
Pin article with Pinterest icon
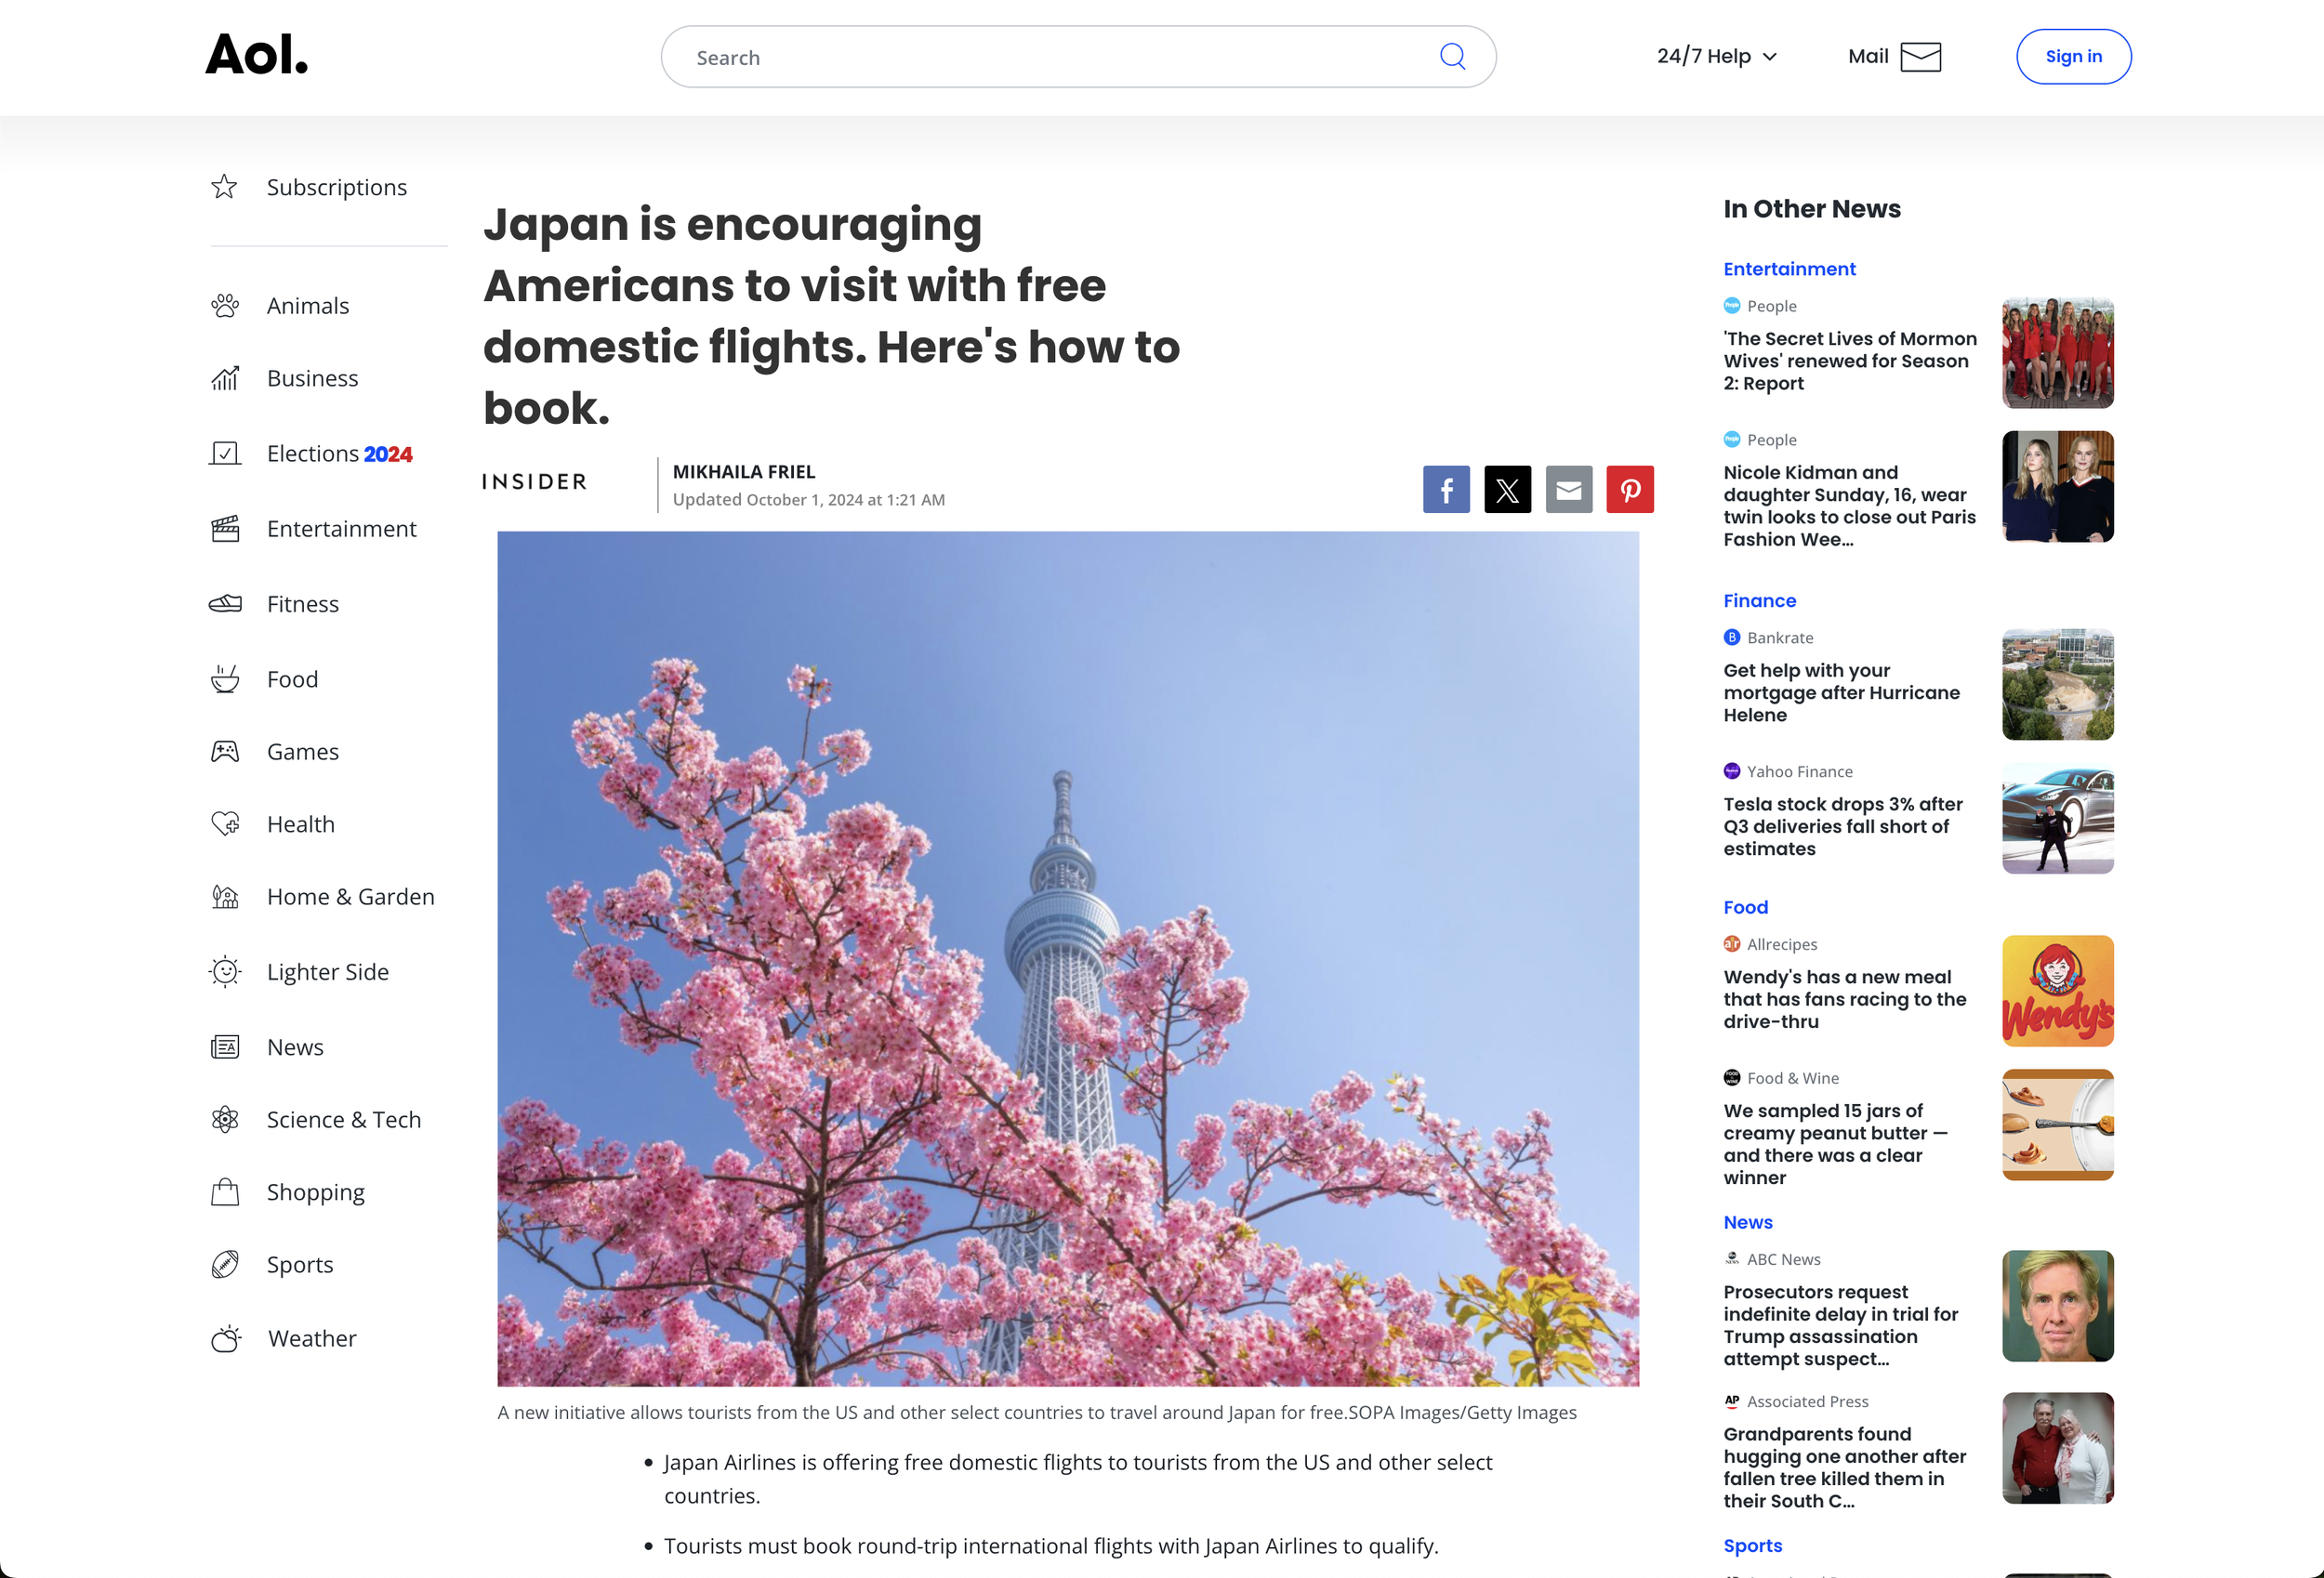[1629, 489]
